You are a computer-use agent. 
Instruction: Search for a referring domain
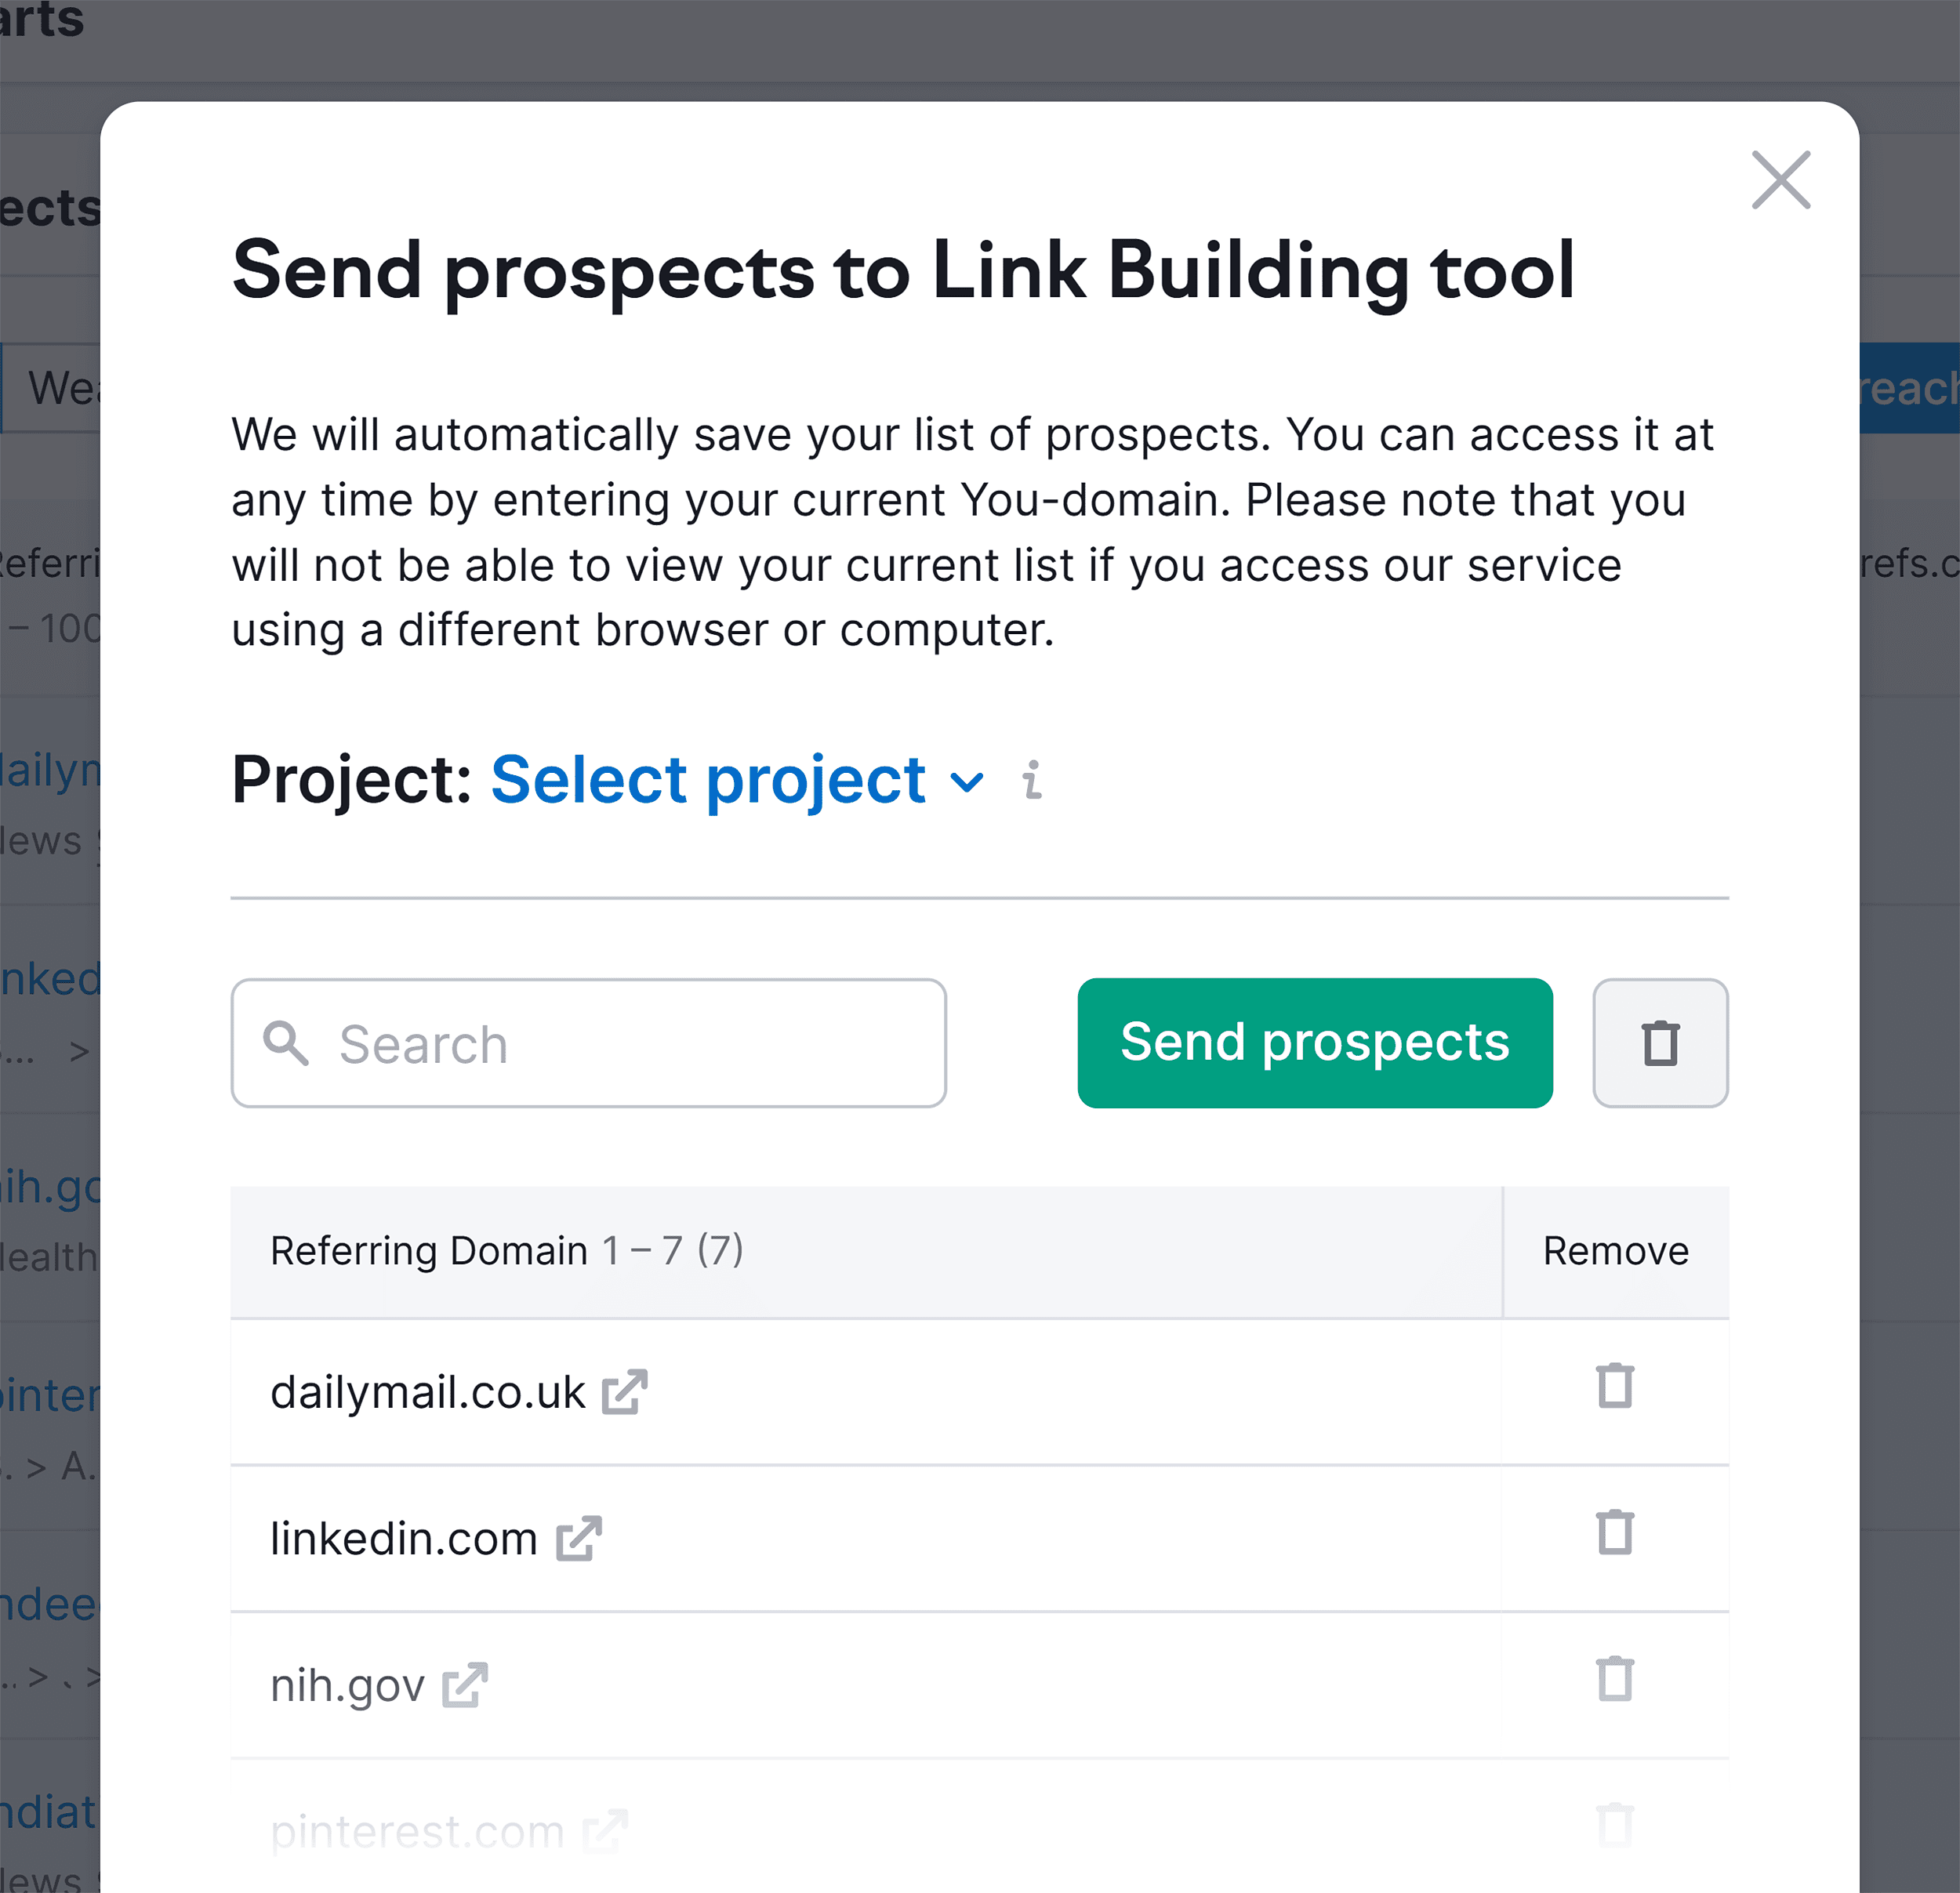[x=588, y=1043]
